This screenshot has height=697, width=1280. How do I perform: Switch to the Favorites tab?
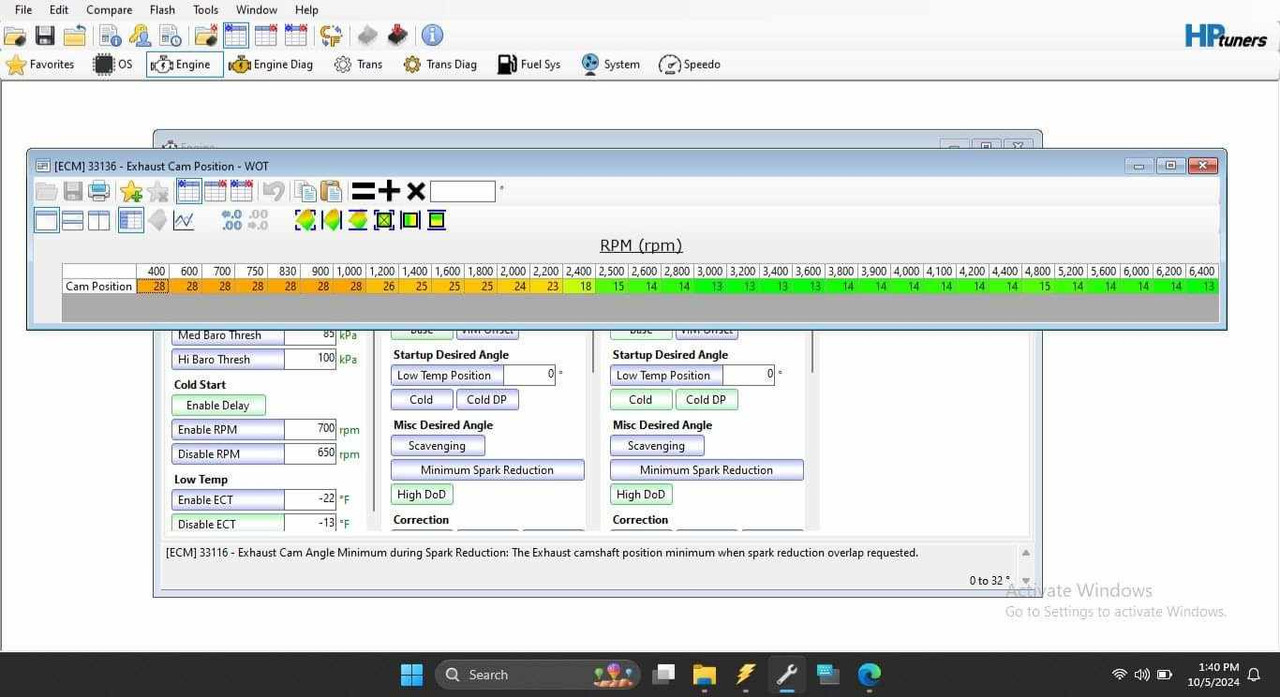point(41,64)
